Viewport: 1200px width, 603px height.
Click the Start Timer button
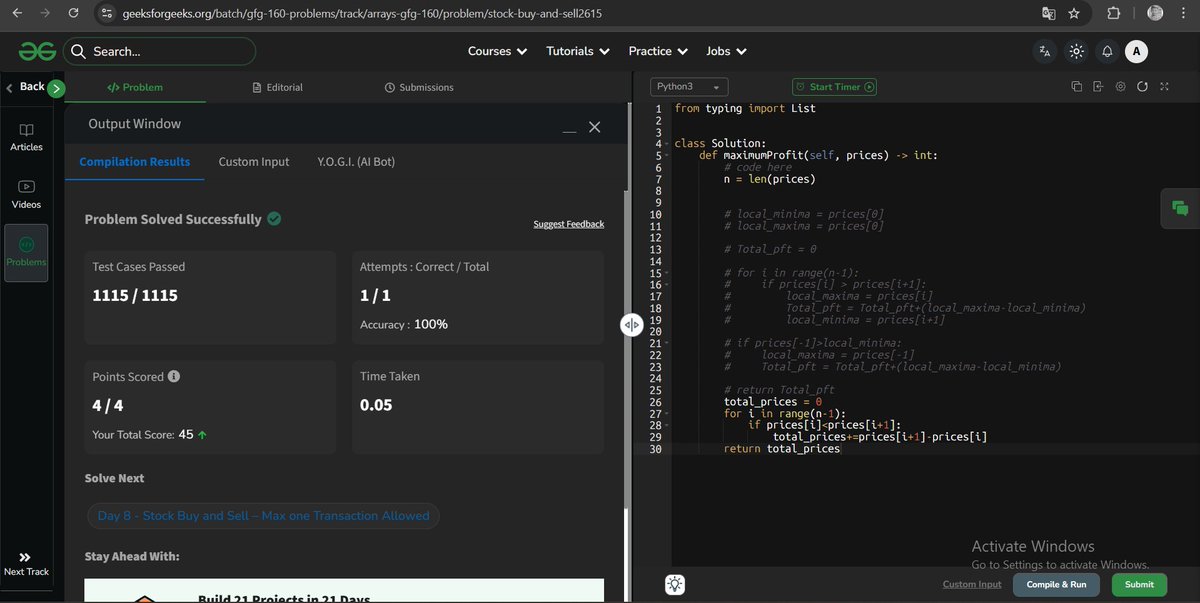pyautogui.click(x=834, y=87)
